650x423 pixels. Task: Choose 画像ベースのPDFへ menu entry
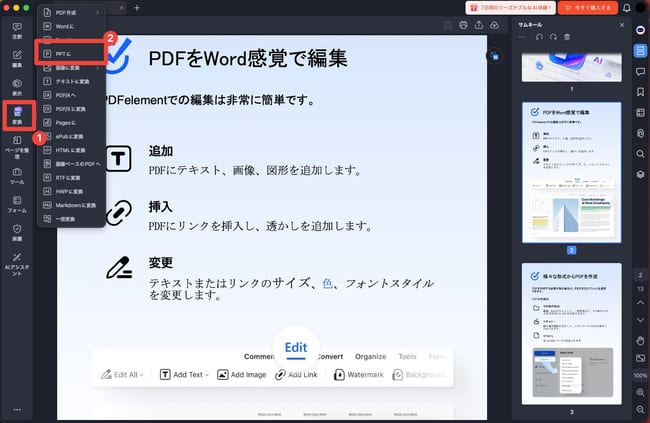72,164
